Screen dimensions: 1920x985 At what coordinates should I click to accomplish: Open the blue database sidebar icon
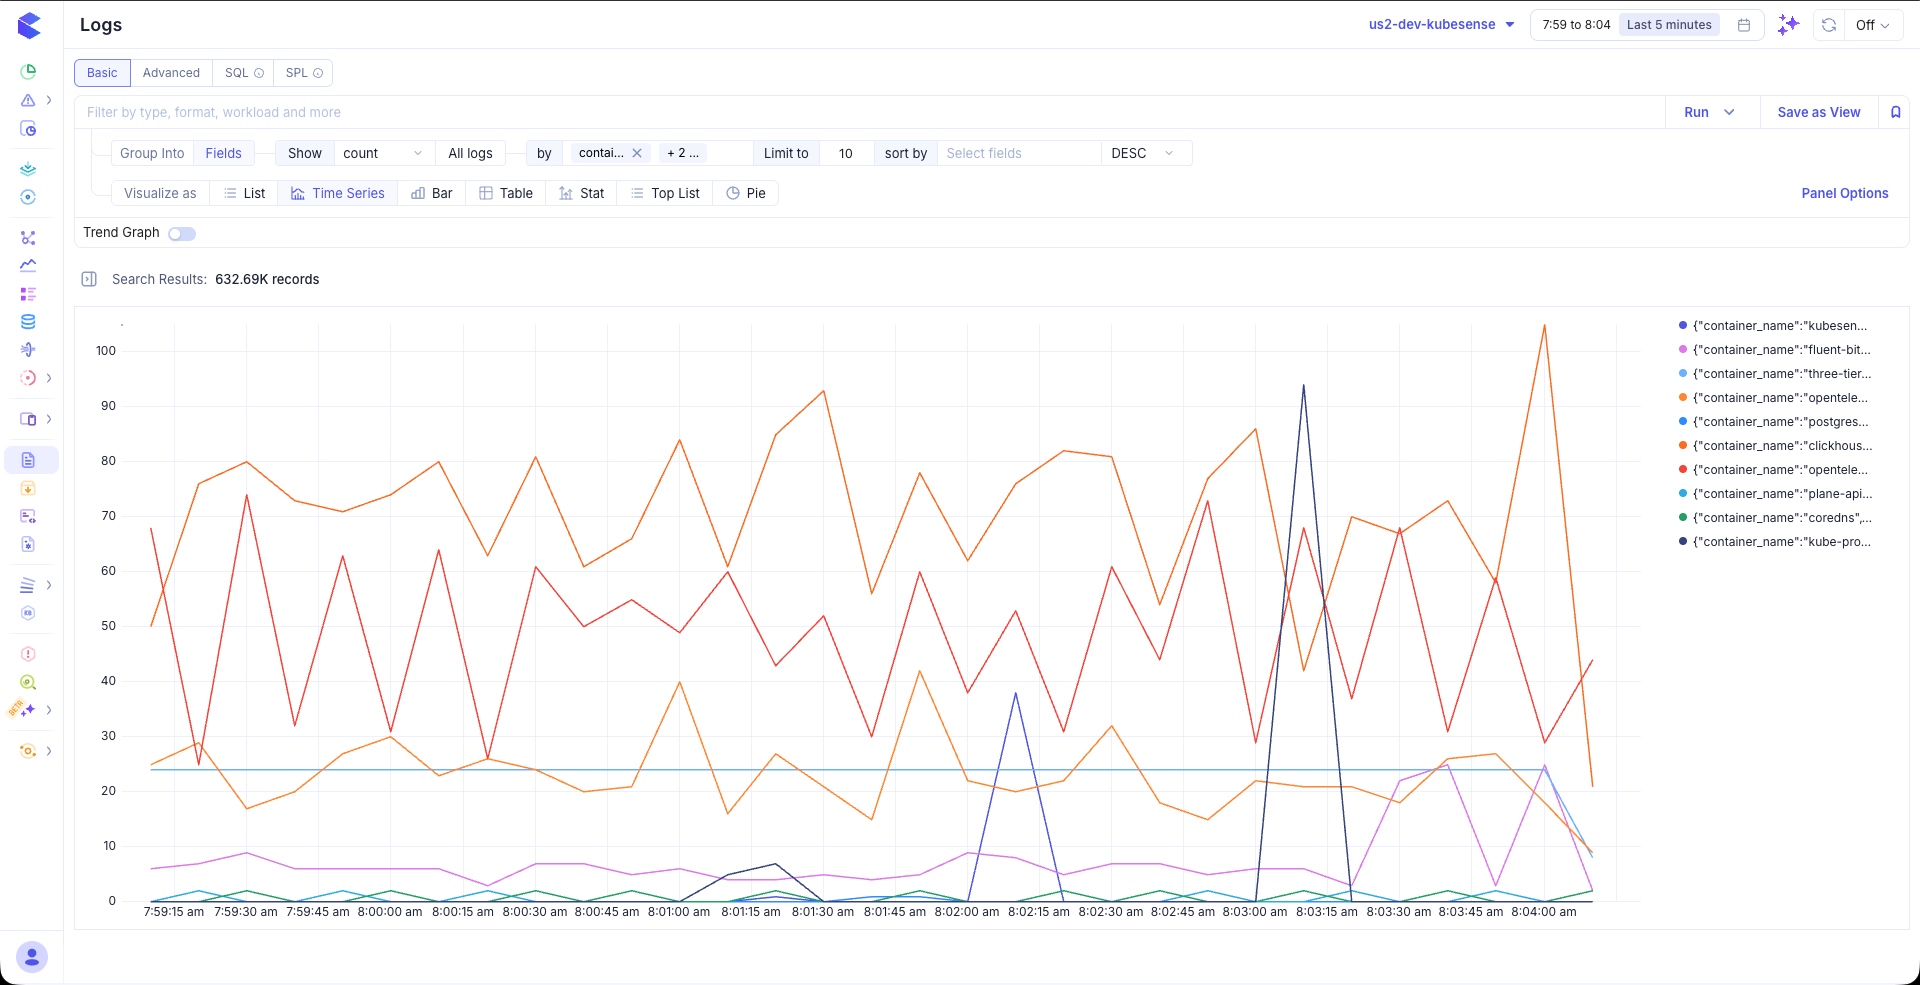[28, 322]
